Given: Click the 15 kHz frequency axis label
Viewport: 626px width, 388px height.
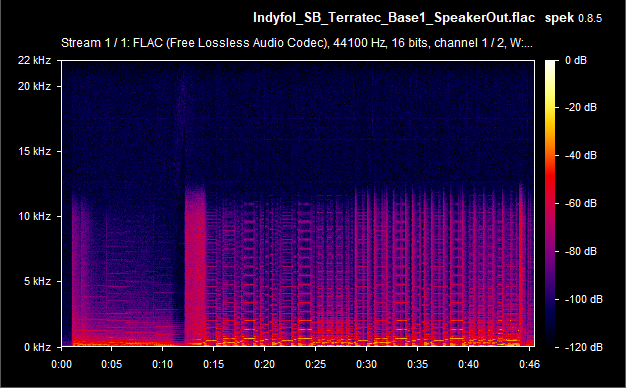Looking at the screenshot, I should [34, 151].
